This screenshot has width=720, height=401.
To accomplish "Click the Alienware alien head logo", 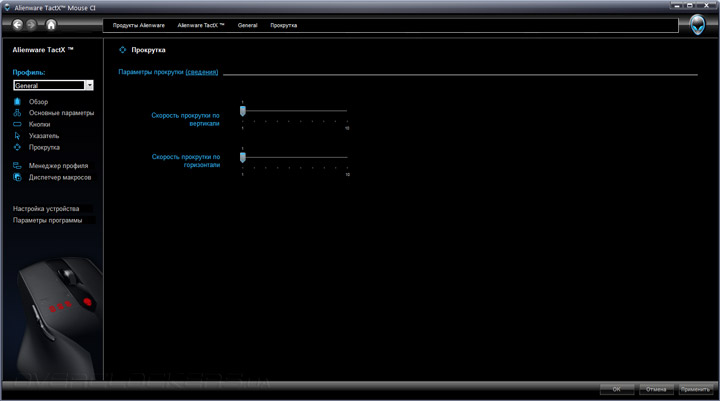I will (x=698, y=25).
